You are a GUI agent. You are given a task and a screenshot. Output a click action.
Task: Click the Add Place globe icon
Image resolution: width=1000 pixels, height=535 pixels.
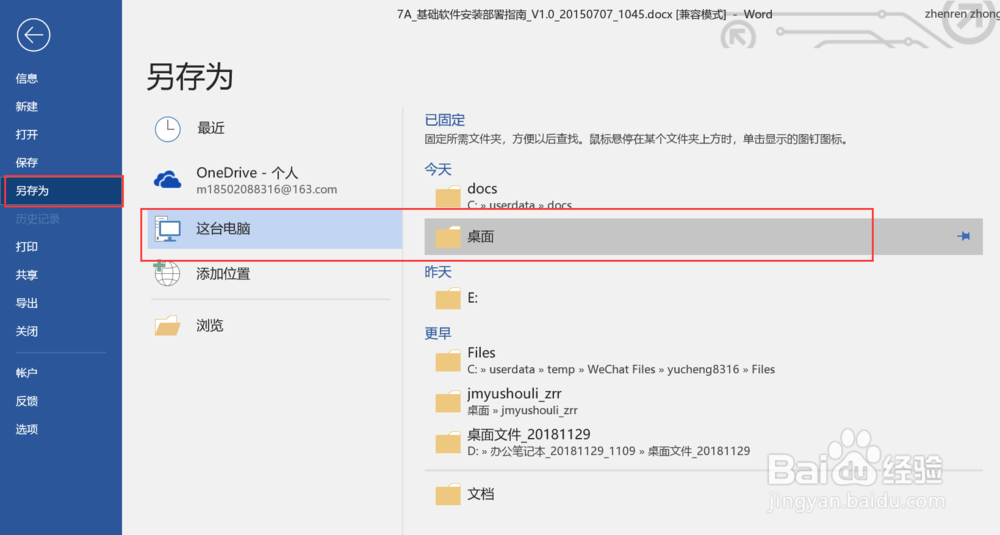pyautogui.click(x=167, y=273)
